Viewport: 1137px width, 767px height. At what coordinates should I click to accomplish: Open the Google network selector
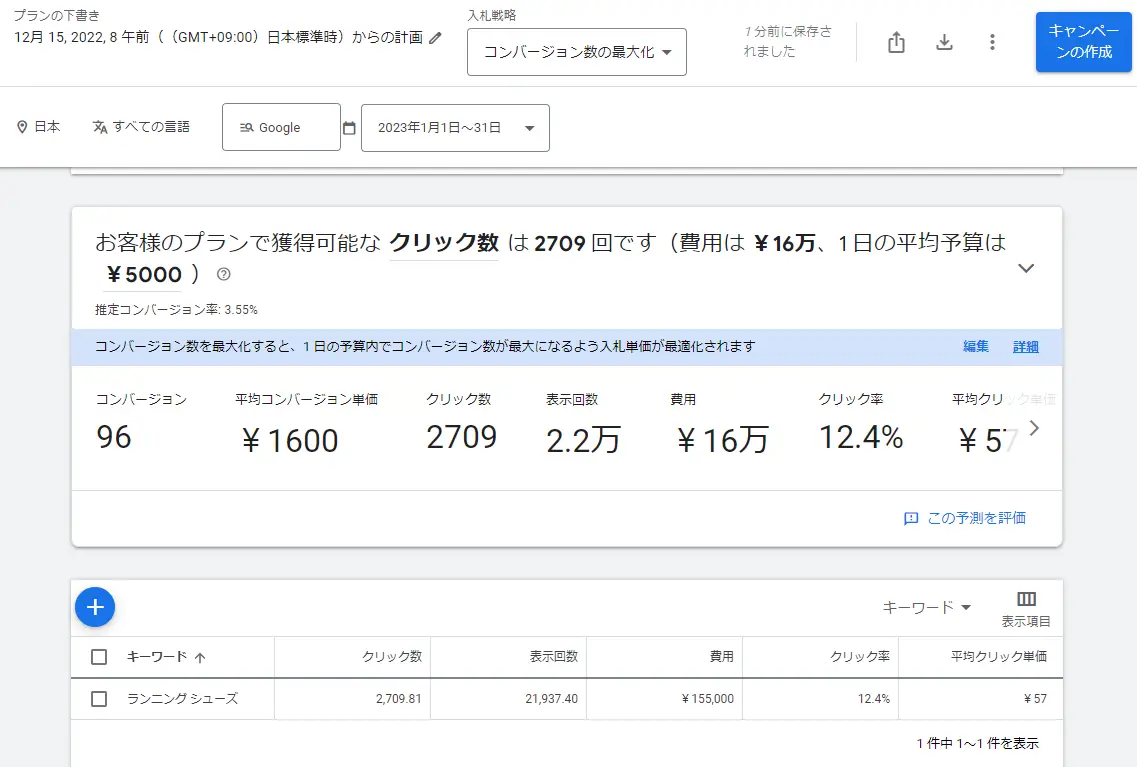[281, 128]
